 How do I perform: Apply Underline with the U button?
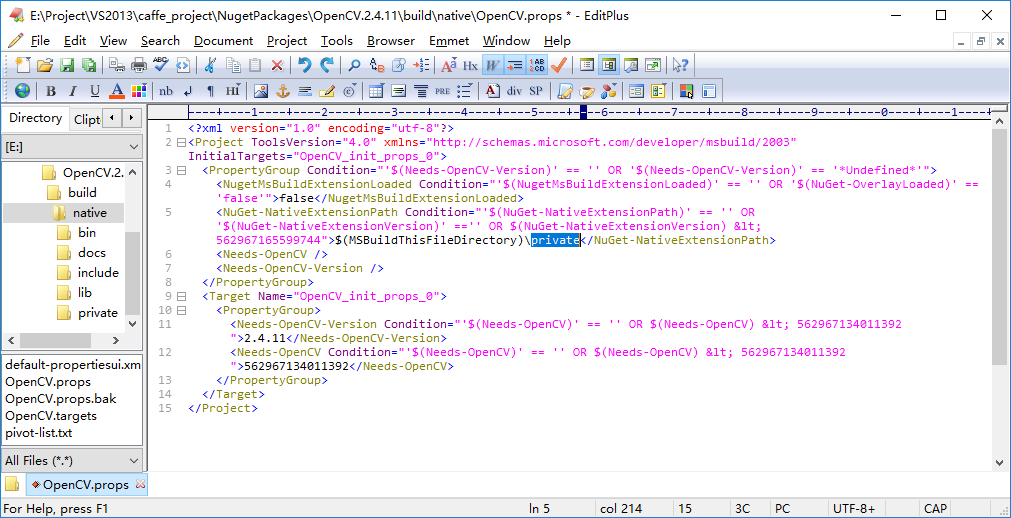[95, 91]
